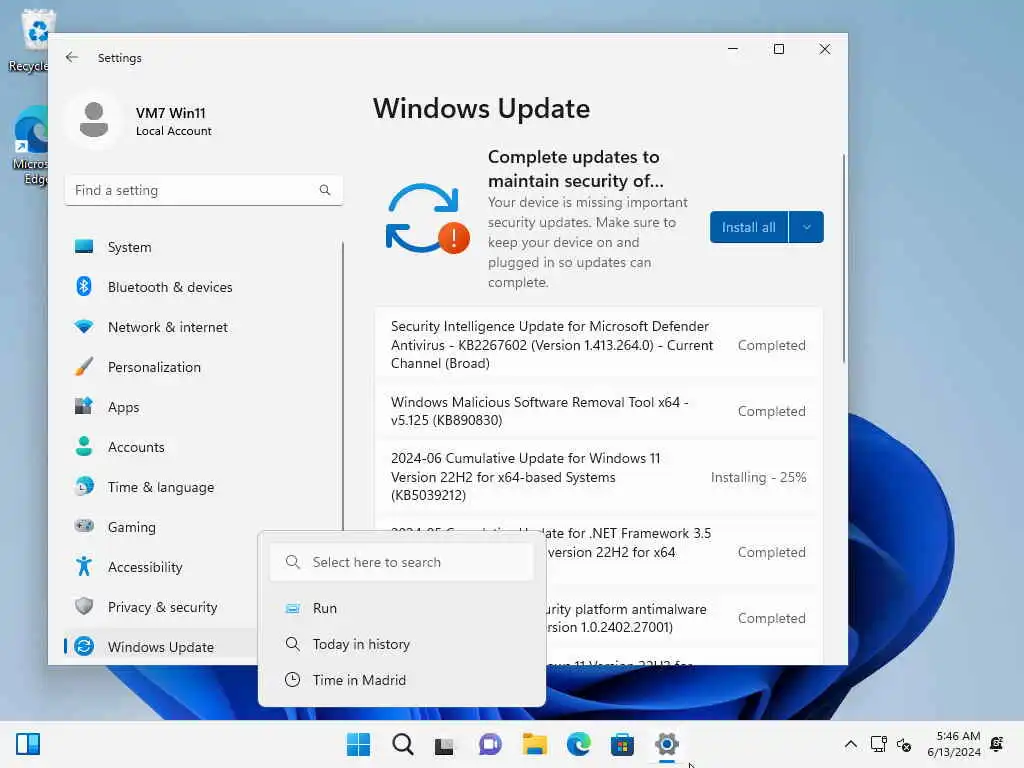Screen dimensions: 1024x768
Task: Click the Settings back arrow
Action: [72, 57]
